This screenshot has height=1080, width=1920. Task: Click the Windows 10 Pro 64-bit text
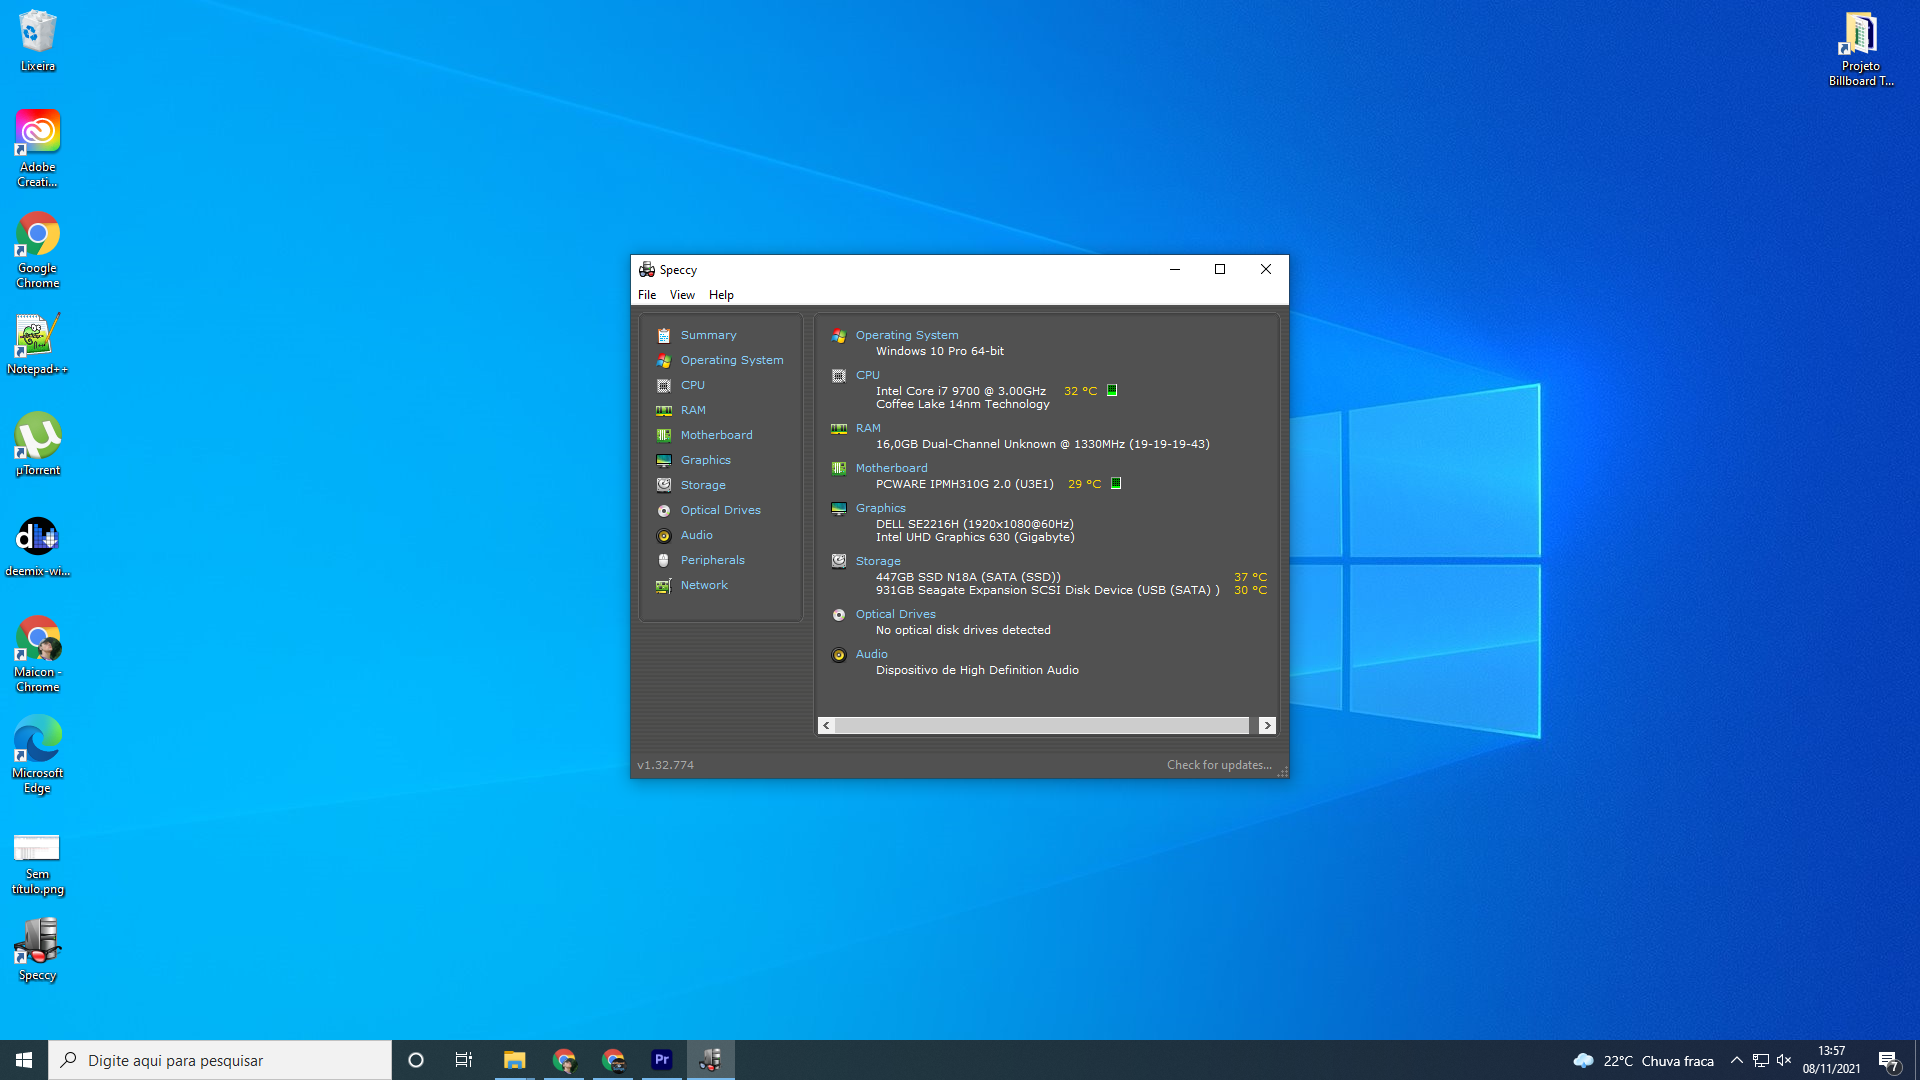point(940,351)
